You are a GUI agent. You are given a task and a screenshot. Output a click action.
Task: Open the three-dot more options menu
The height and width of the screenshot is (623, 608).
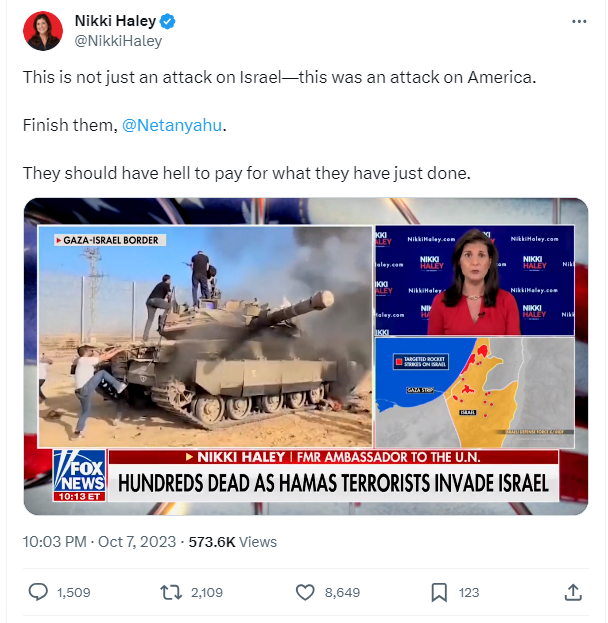pyautogui.click(x=579, y=21)
